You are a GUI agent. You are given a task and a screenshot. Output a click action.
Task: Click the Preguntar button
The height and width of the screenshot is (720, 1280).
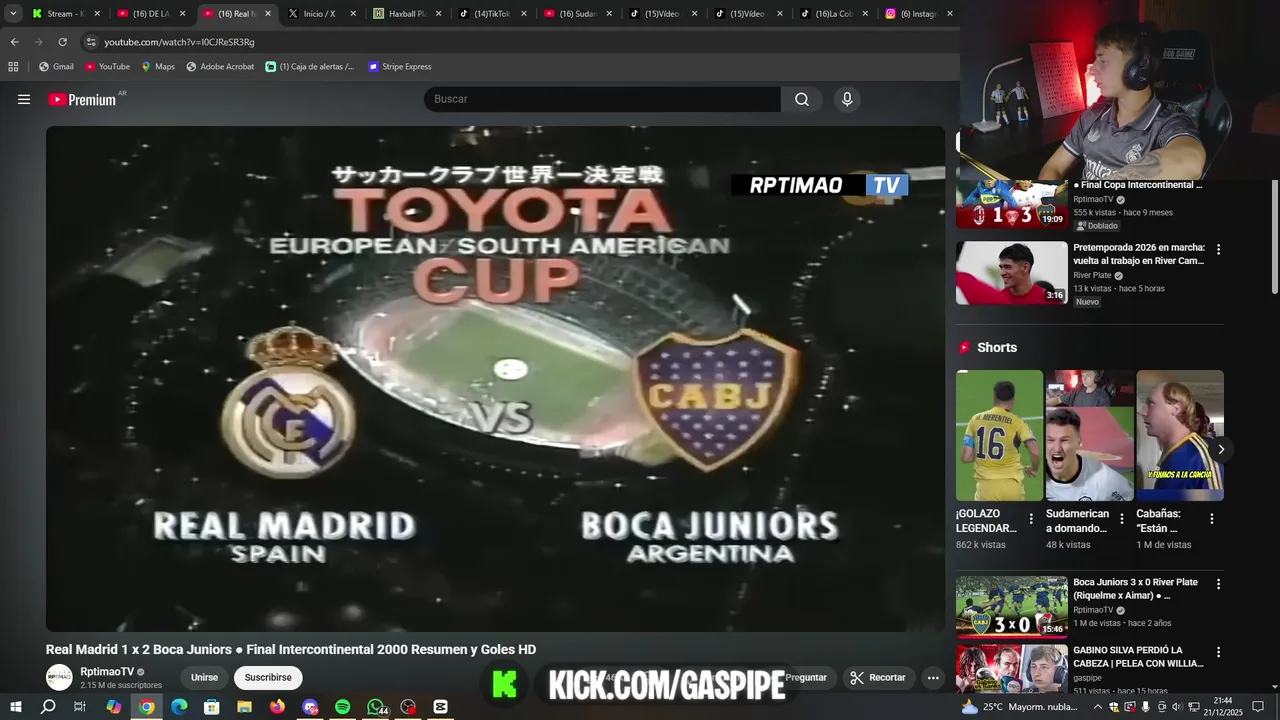(x=806, y=677)
